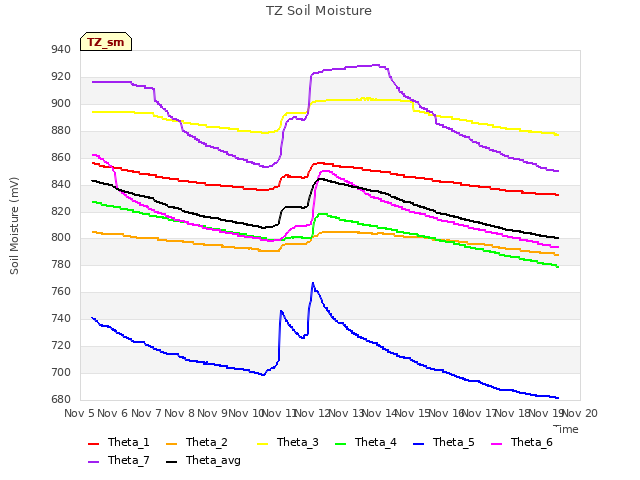Click the blue Theta_5 legend swatch
640x480 pixels.
[x=418, y=444]
